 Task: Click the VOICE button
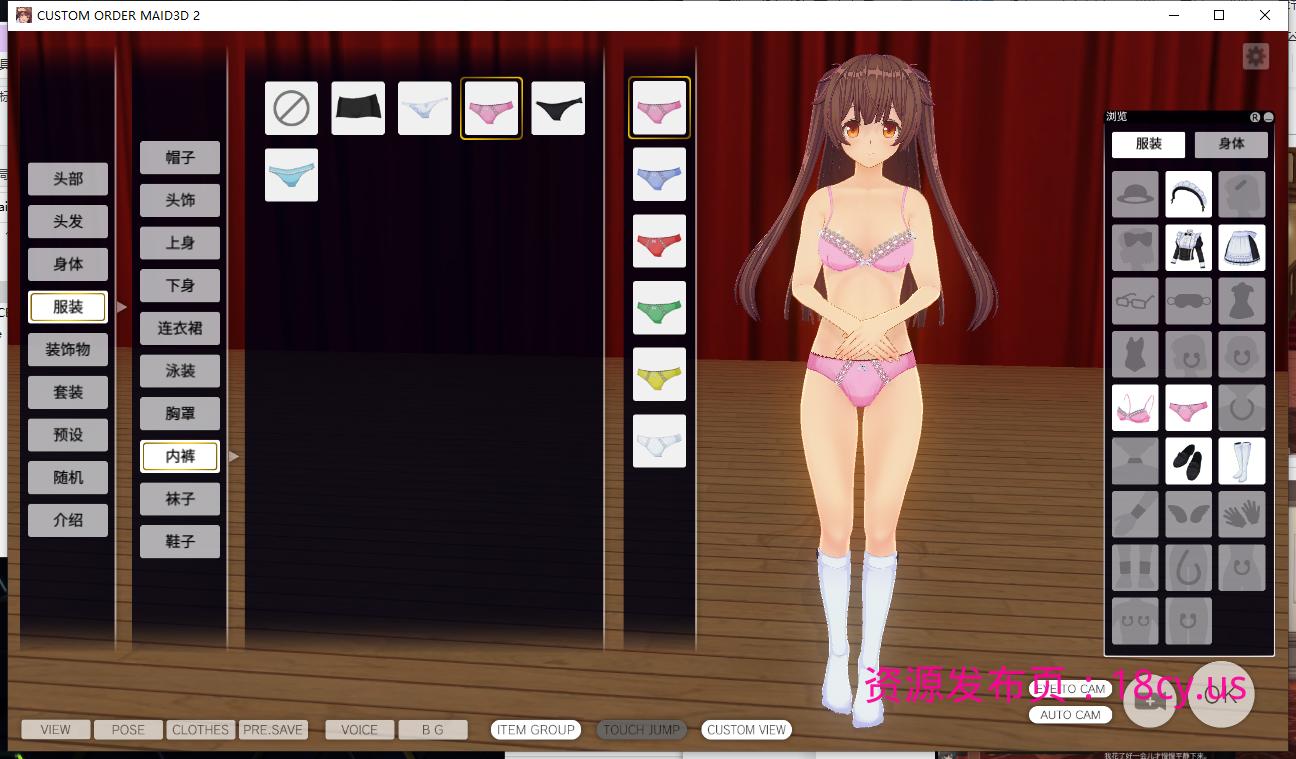click(x=359, y=730)
